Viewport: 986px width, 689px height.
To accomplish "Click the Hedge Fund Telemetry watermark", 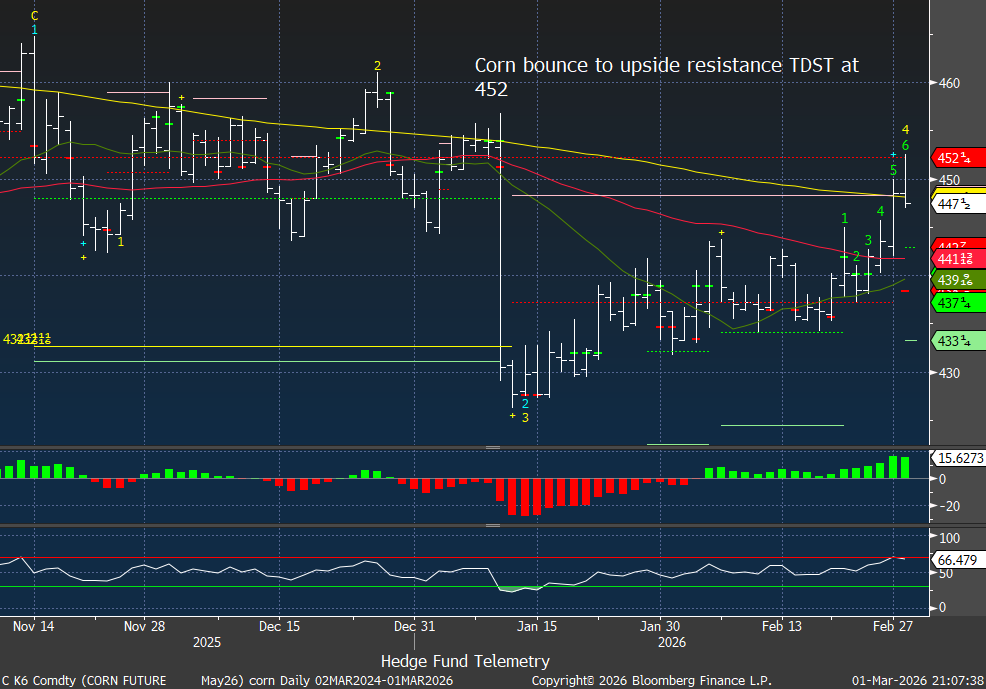I will coord(465,661).
